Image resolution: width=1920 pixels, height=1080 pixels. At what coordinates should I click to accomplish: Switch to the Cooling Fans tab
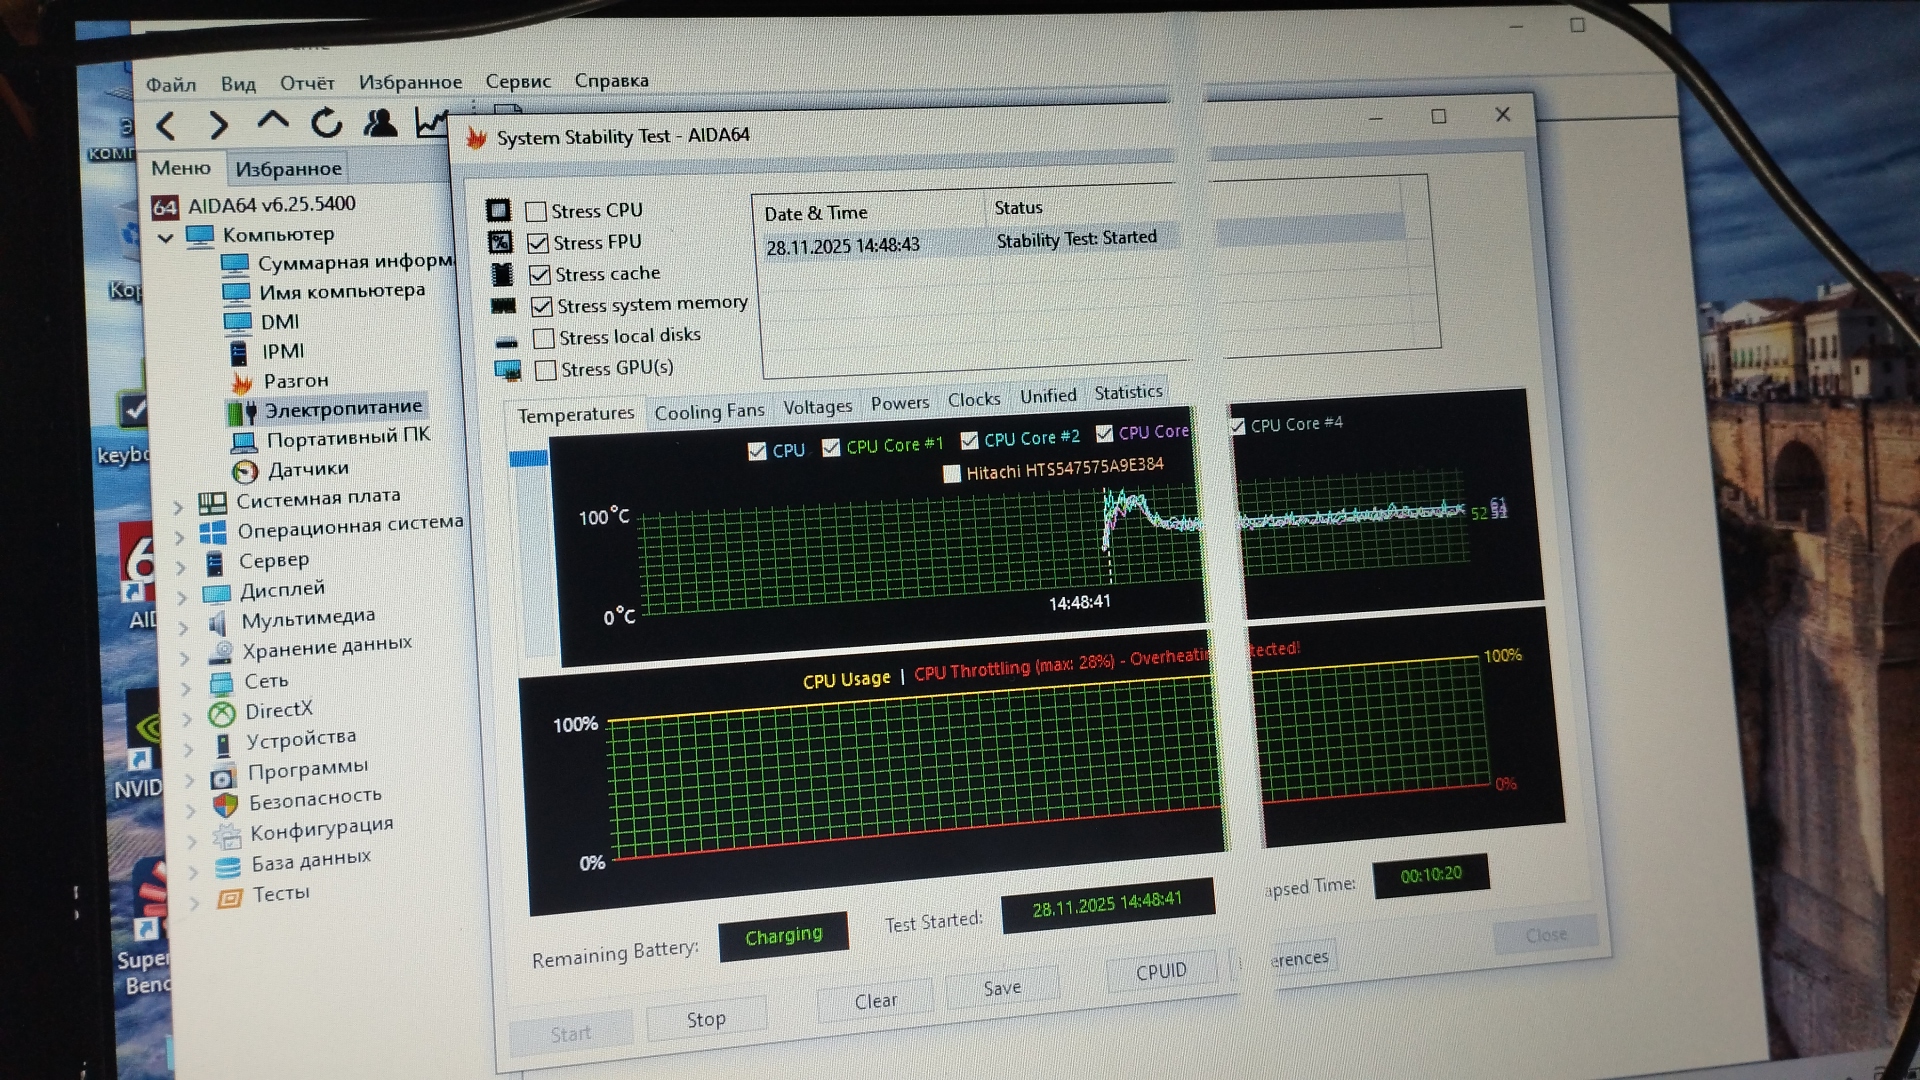coord(709,411)
